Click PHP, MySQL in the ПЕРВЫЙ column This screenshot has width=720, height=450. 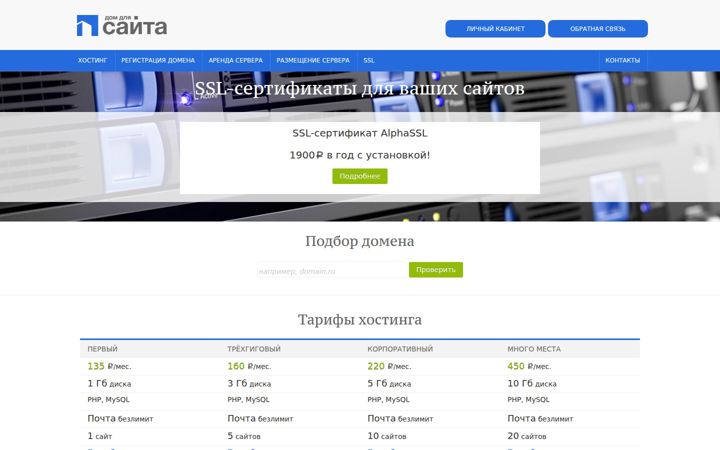[108, 399]
